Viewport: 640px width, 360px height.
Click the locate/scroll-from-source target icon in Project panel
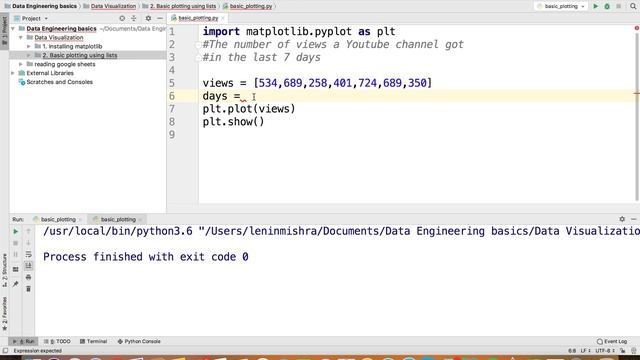pos(122,18)
